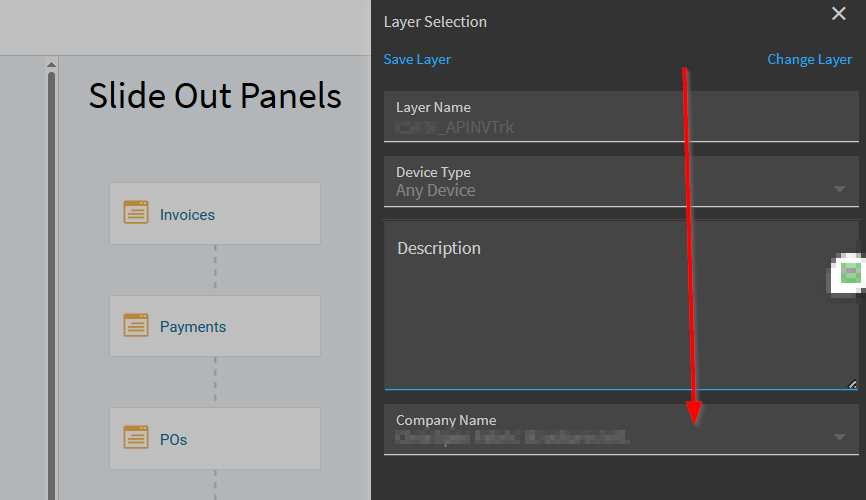Expand the Company Name dropdown arrow
Screen dimensions: 866x500
[839, 437]
